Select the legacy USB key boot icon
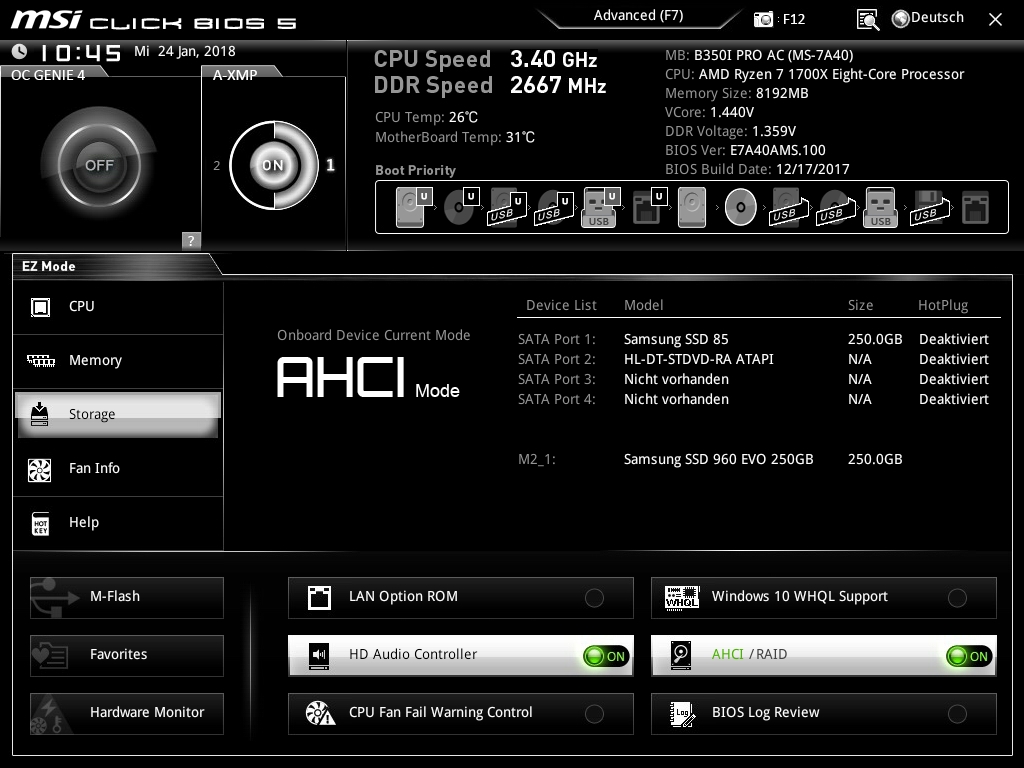This screenshot has width=1024, height=768. click(880, 207)
